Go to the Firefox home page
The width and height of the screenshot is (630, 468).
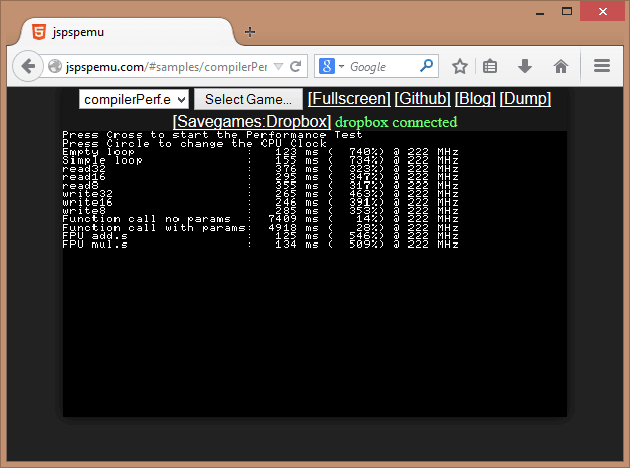point(560,67)
